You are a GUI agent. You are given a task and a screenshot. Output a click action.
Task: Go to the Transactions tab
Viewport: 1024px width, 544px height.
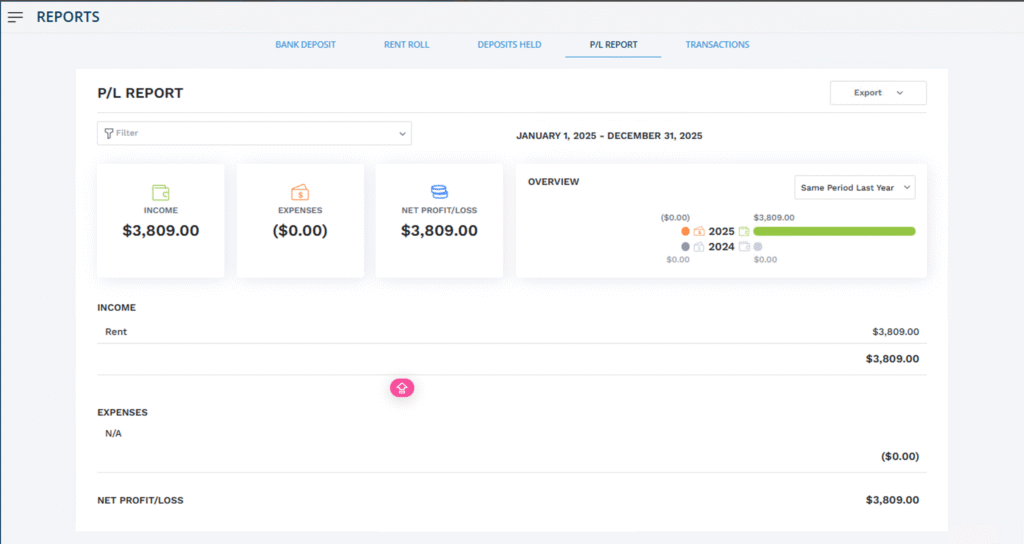717,45
